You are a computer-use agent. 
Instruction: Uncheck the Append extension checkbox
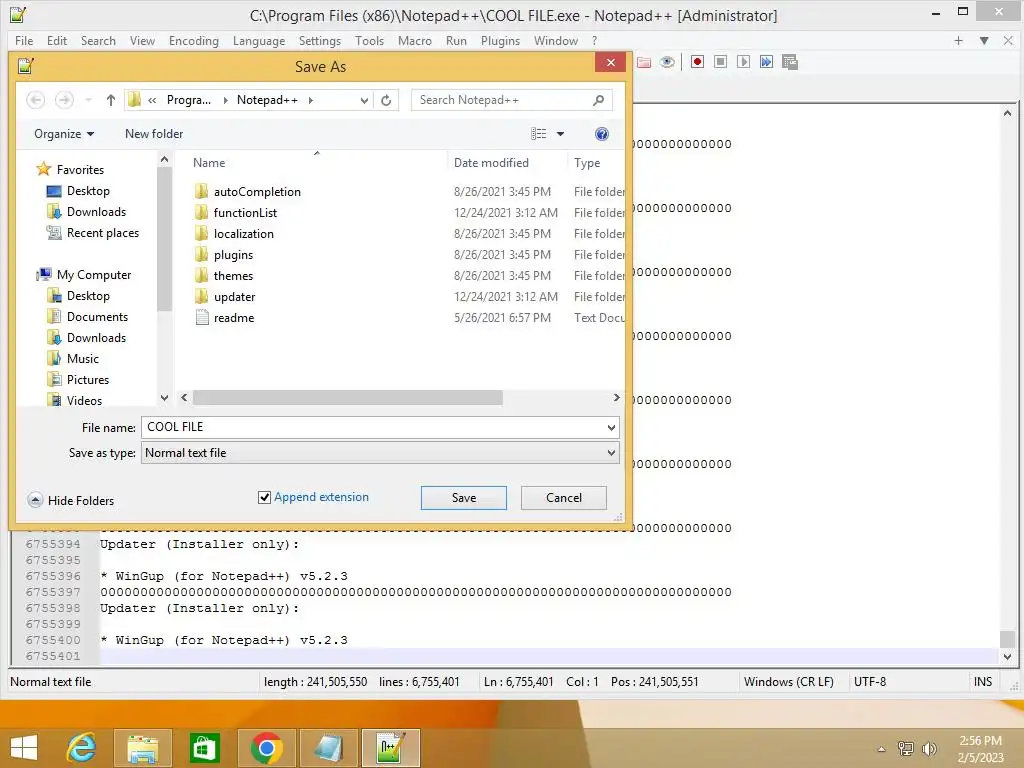pyautogui.click(x=264, y=498)
